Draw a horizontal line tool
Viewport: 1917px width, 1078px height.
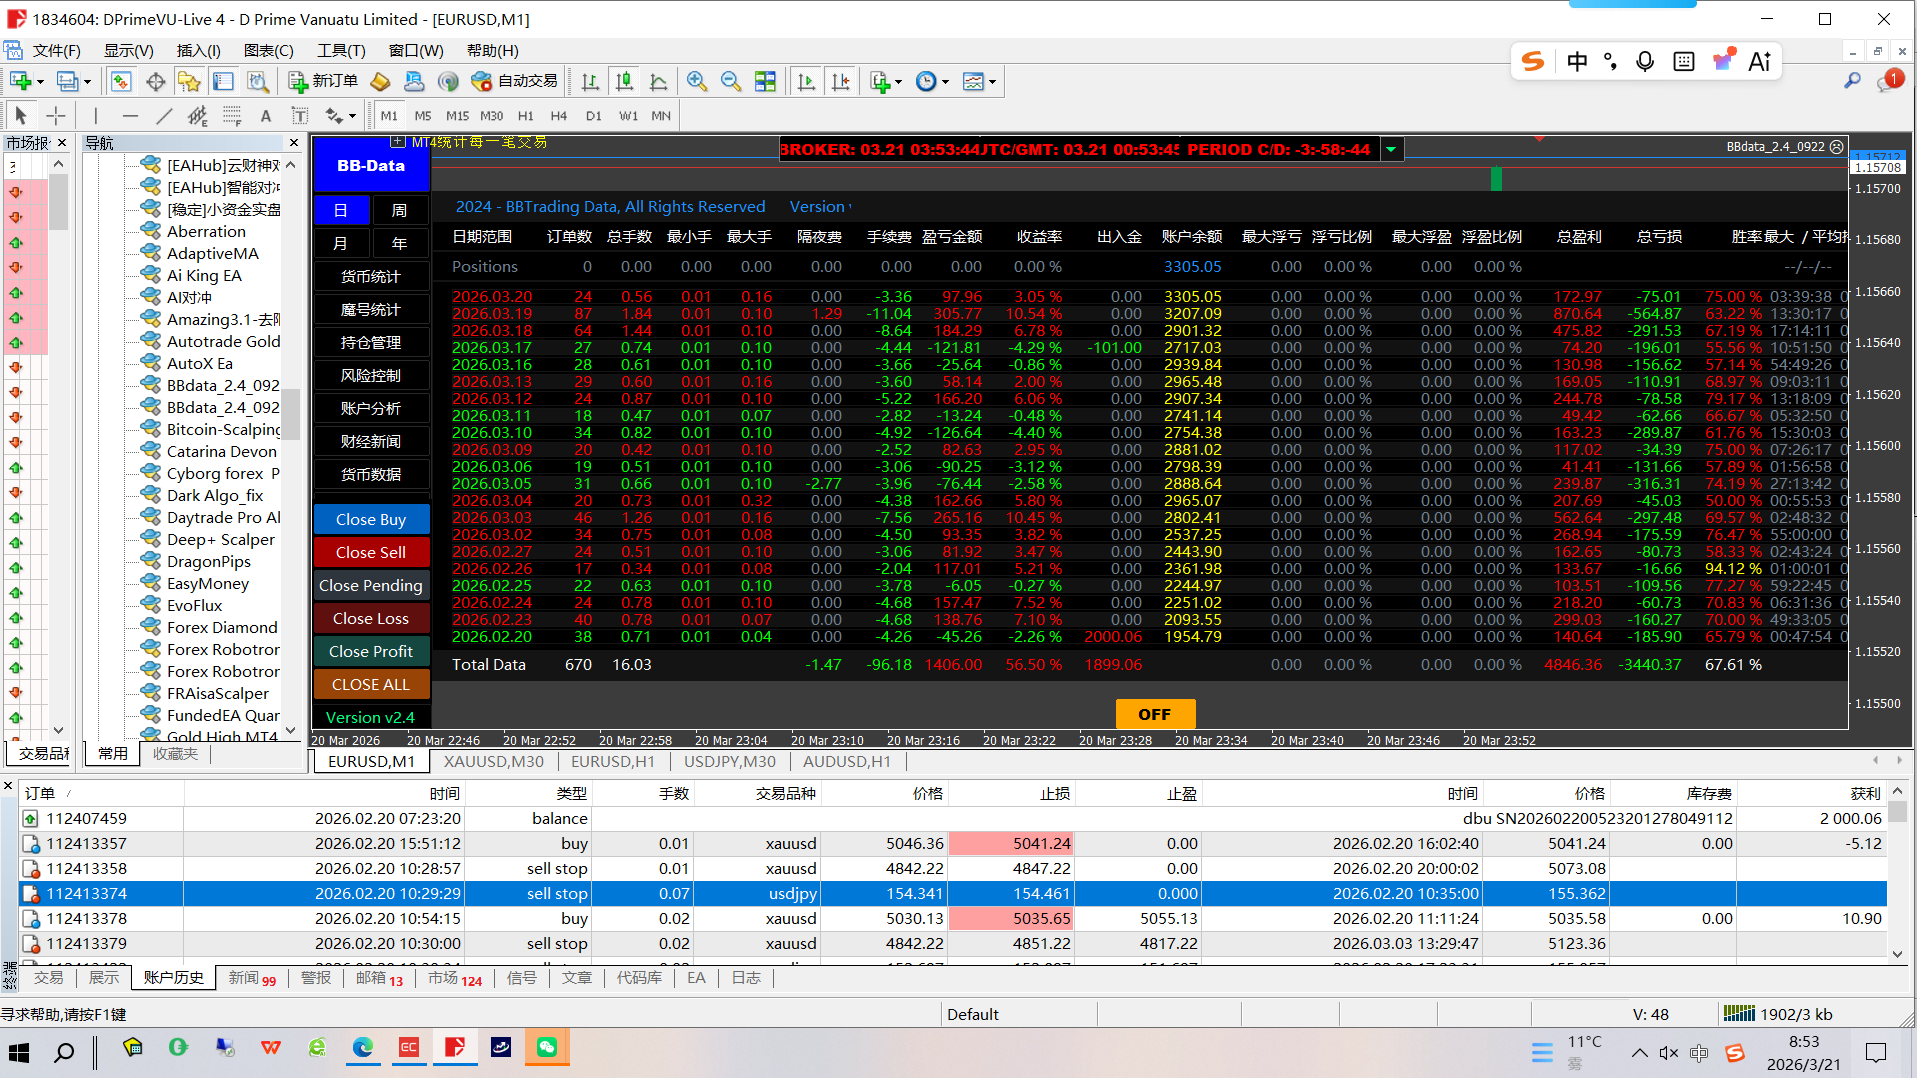point(130,116)
